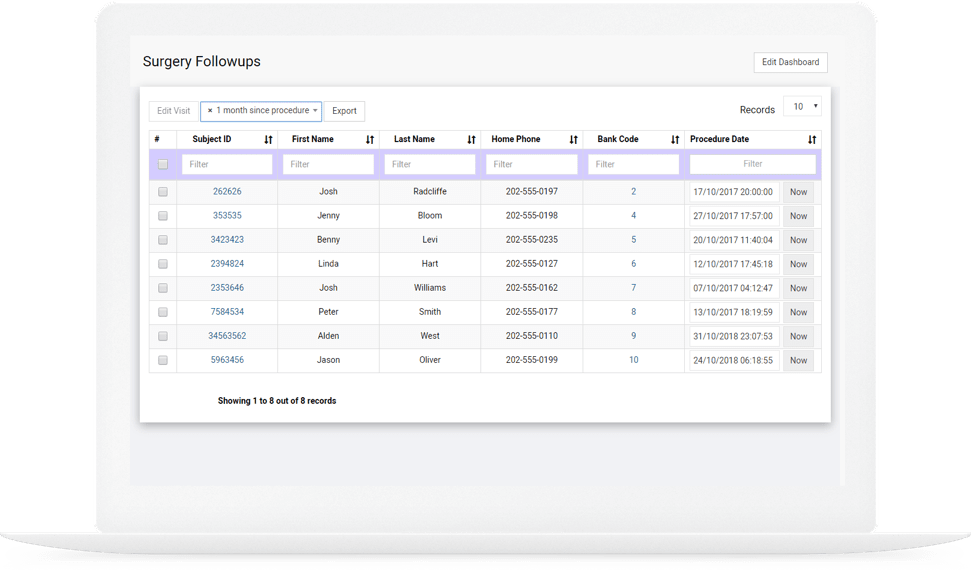Remove the '1 month since procedure' filter x

210,110
